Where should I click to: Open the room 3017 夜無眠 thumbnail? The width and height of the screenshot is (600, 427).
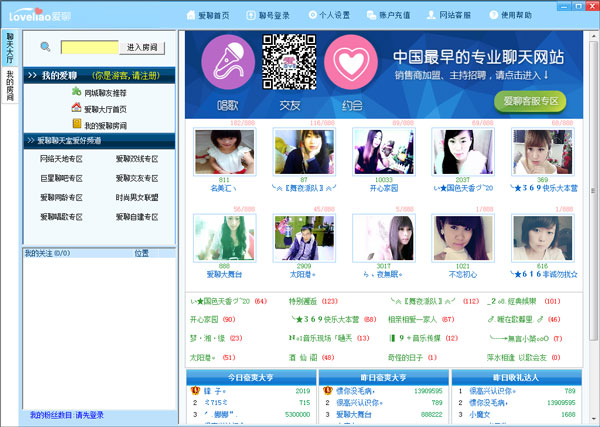(384, 238)
